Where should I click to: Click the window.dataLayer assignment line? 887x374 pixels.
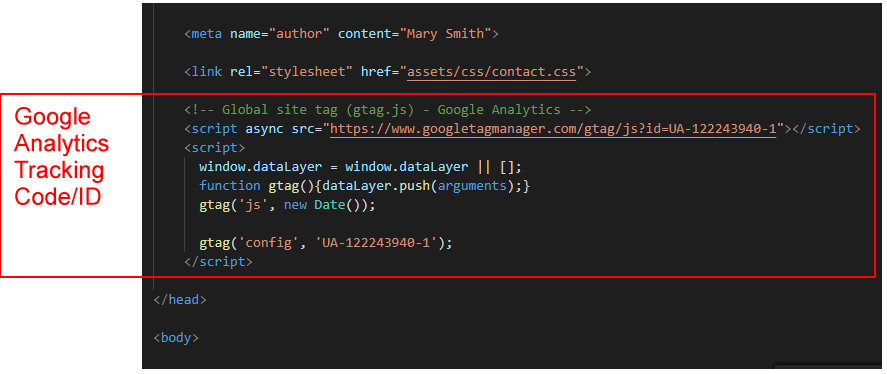(x=360, y=167)
